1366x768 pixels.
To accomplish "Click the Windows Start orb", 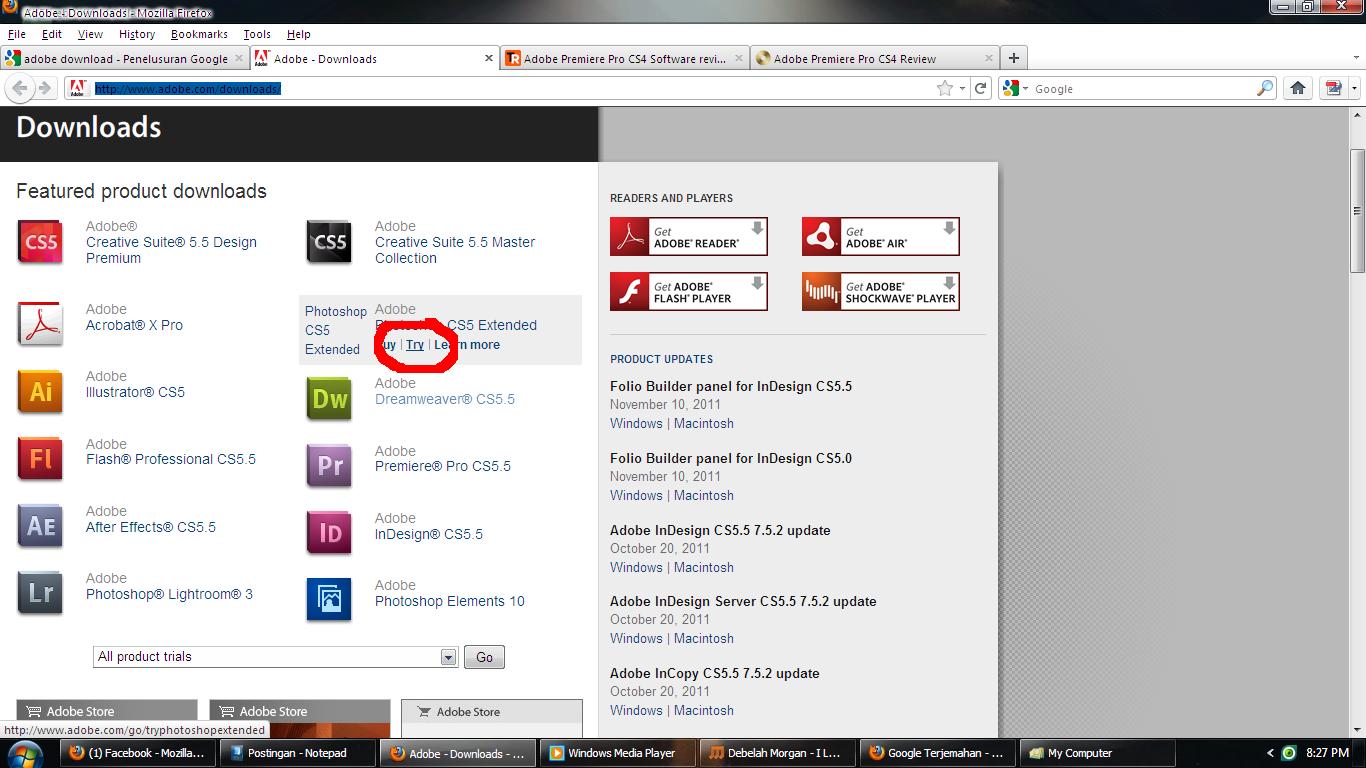I will coord(25,753).
